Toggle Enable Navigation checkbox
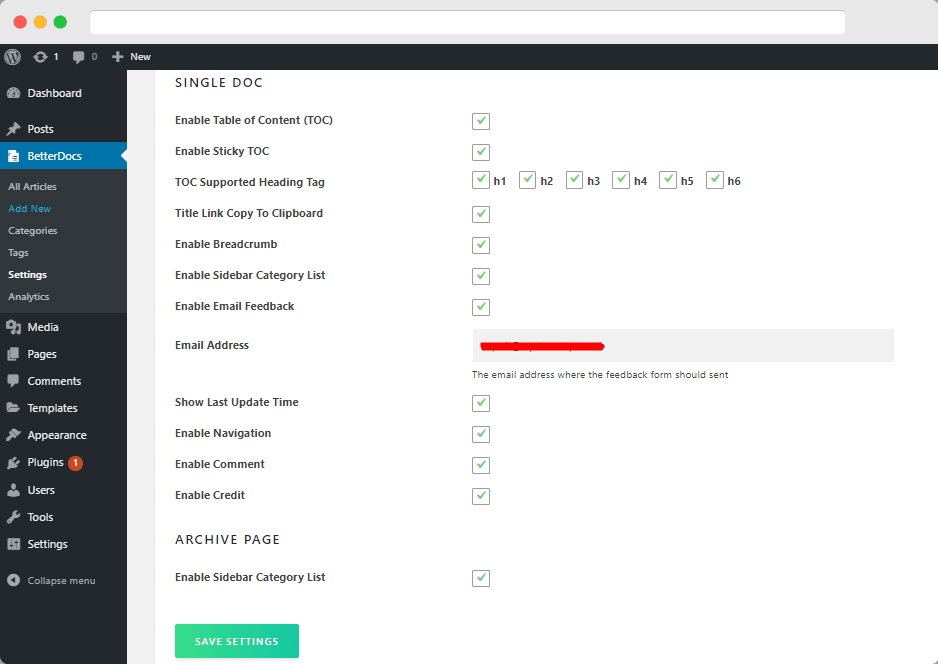The width and height of the screenshot is (938, 664). coord(481,434)
